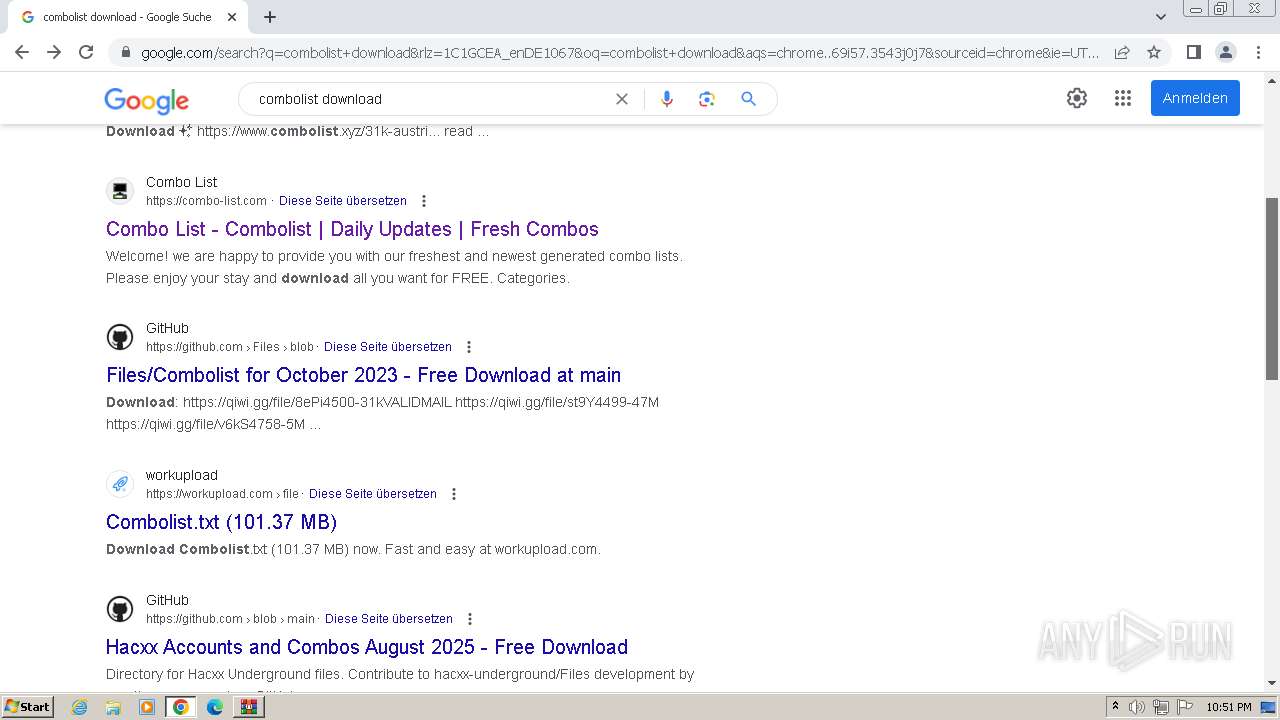
Task: Open Hacxx Accounts and Combos August 2025 link
Action: pos(367,647)
